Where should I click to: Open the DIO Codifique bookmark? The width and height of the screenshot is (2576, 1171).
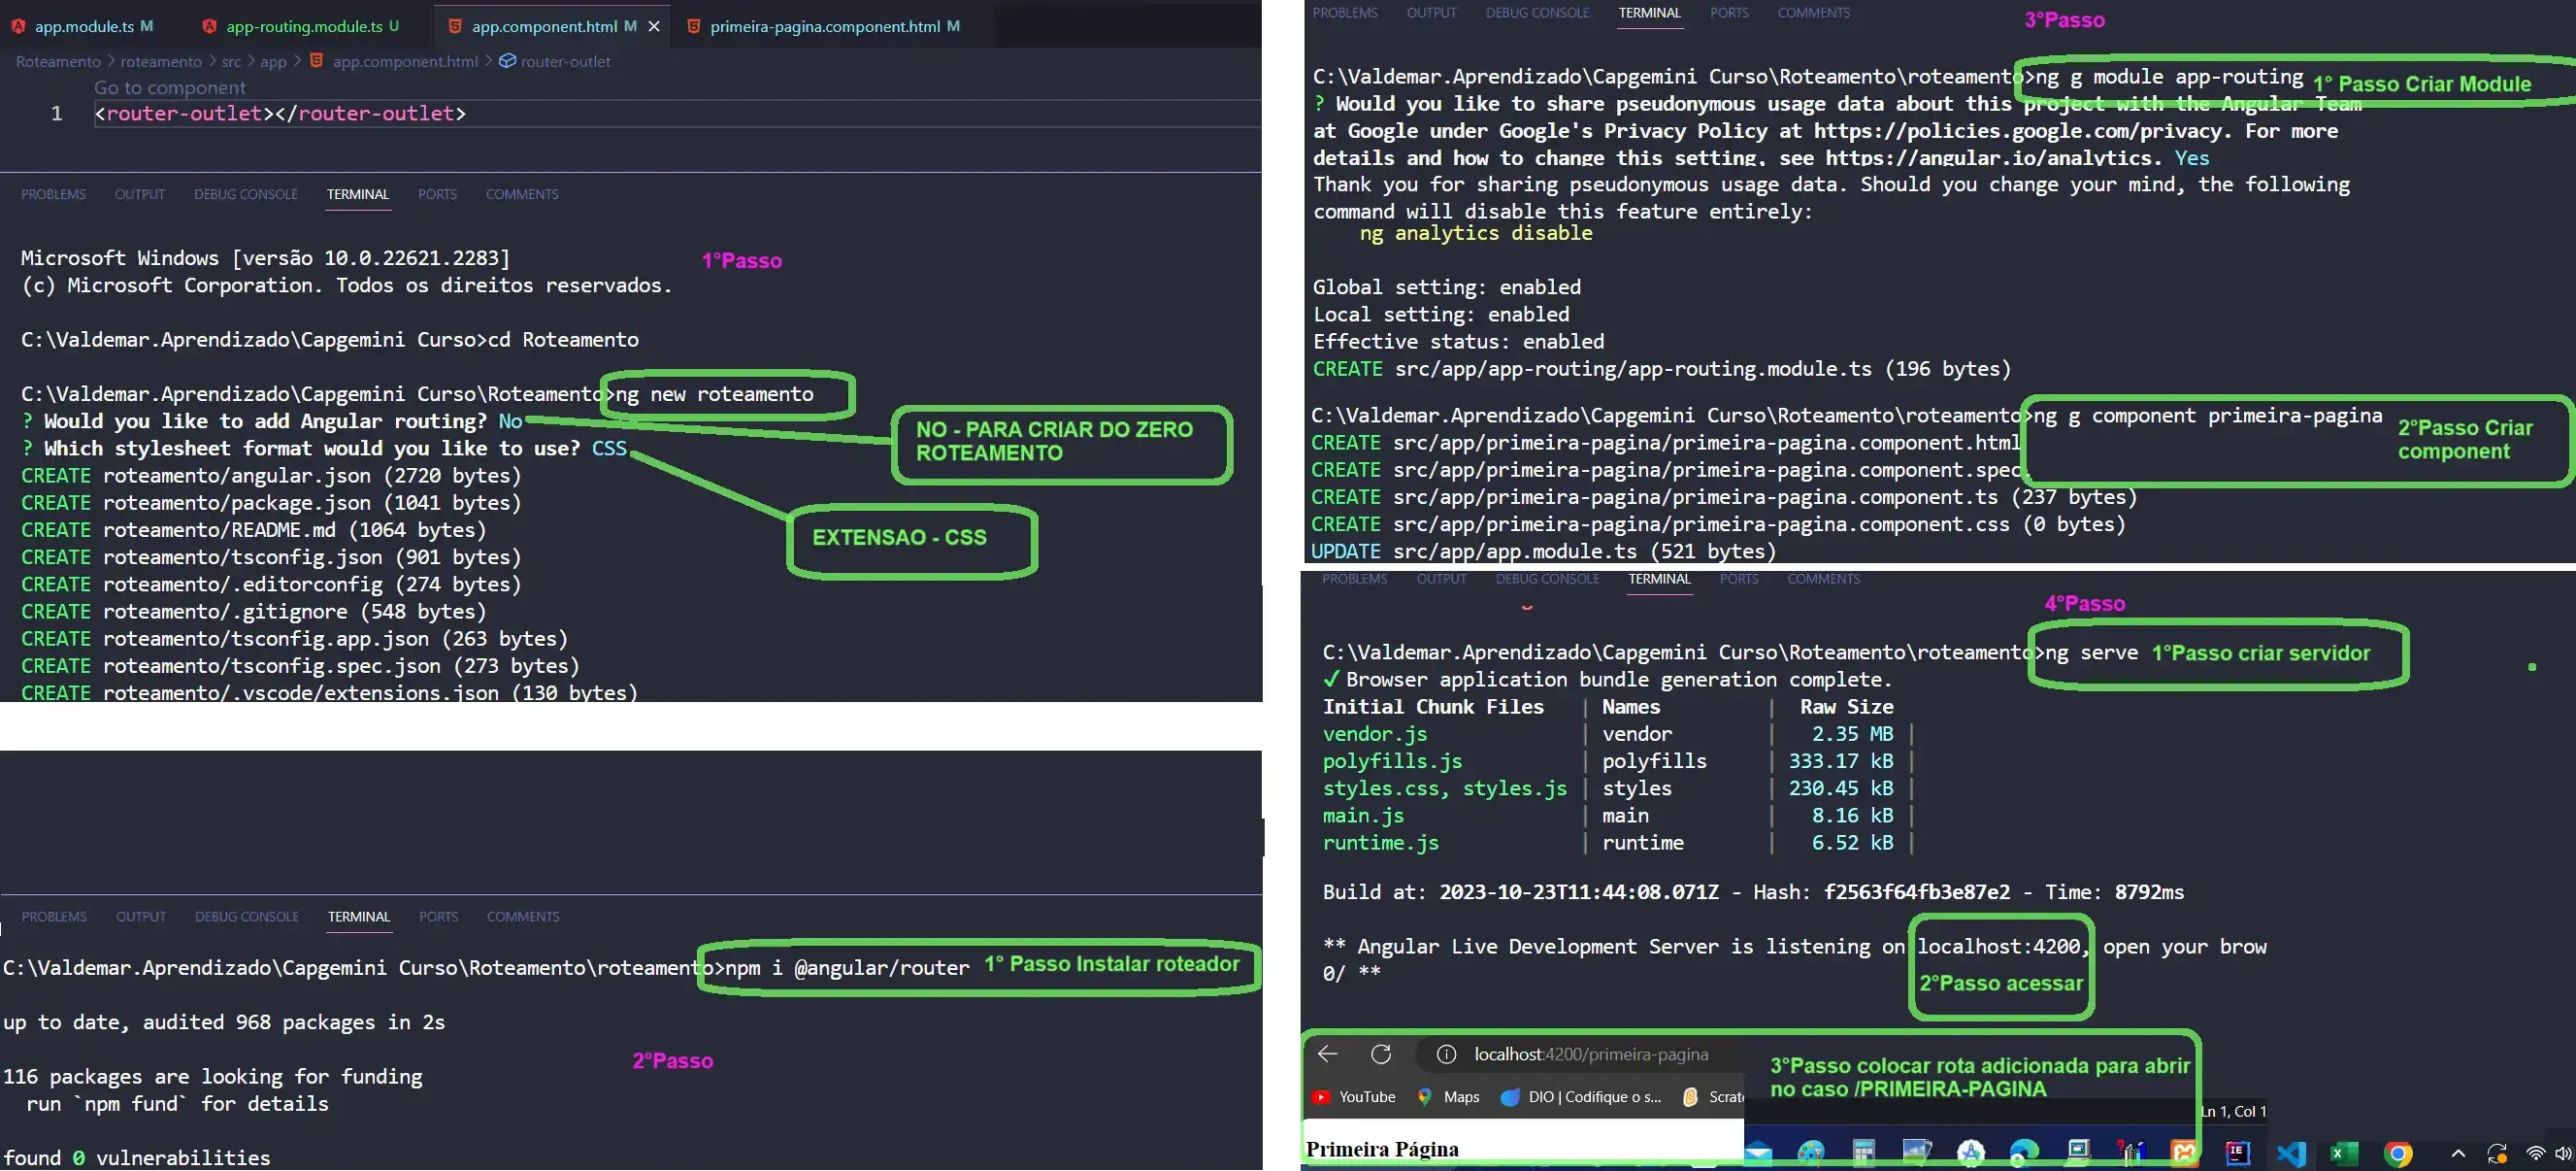pyautogui.click(x=1581, y=1097)
